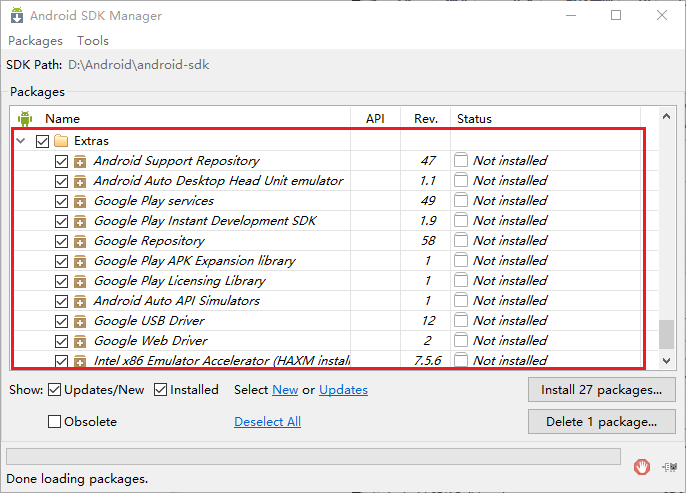
Task: Open the Tools menu
Action: tap(93, 41)
